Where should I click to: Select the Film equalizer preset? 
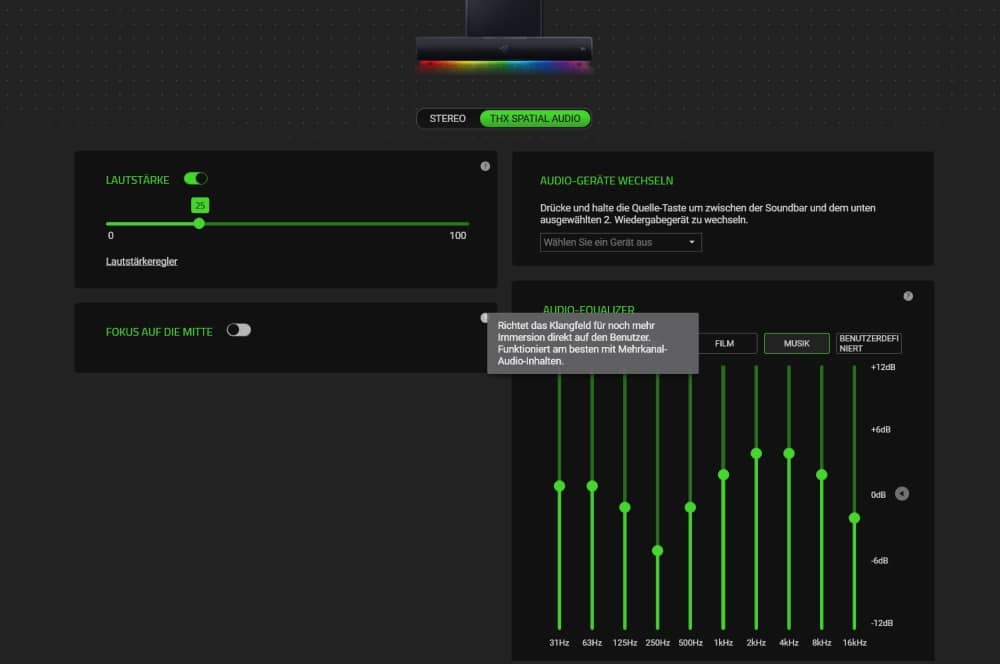[x=724, y=343]
